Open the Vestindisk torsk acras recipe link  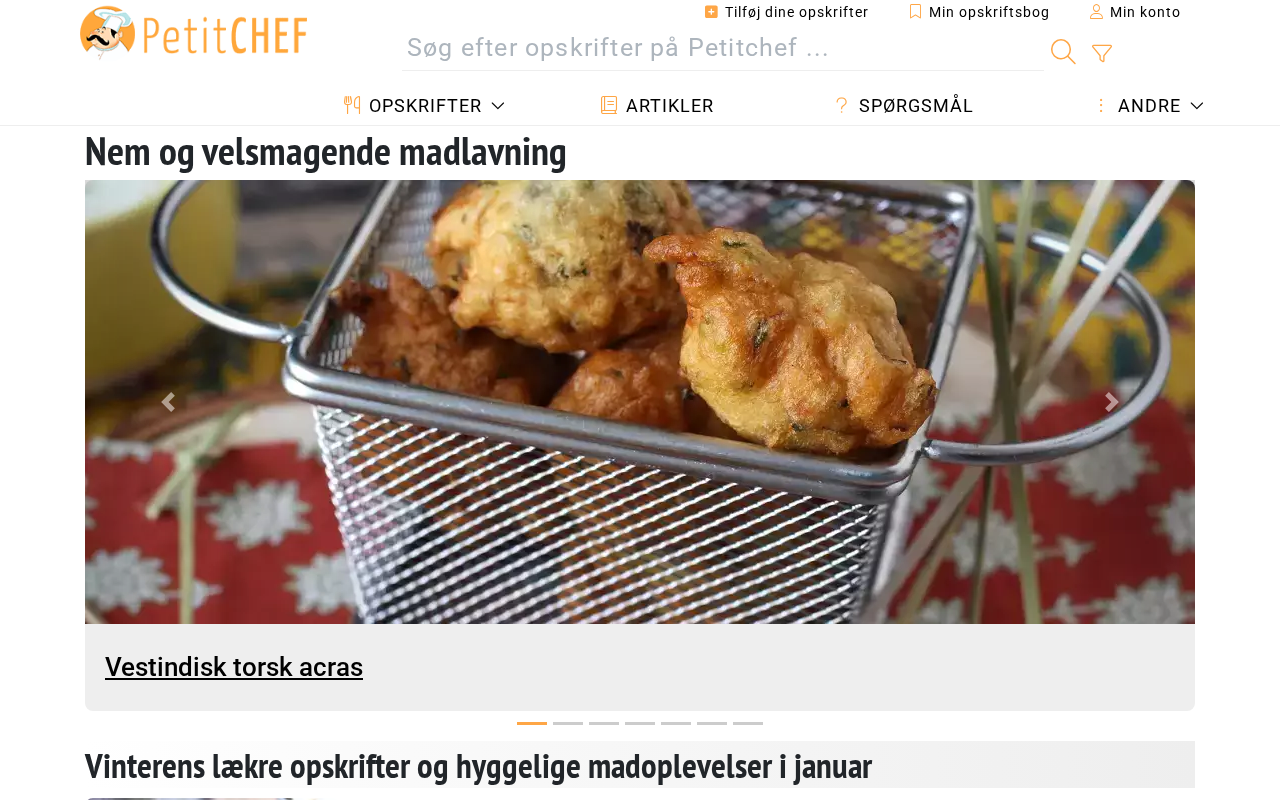234,667
